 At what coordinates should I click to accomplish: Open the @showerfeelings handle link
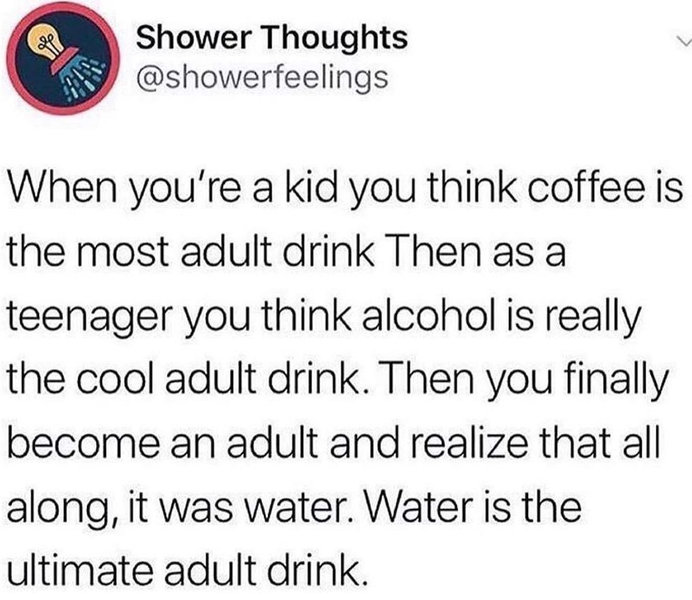263,78
